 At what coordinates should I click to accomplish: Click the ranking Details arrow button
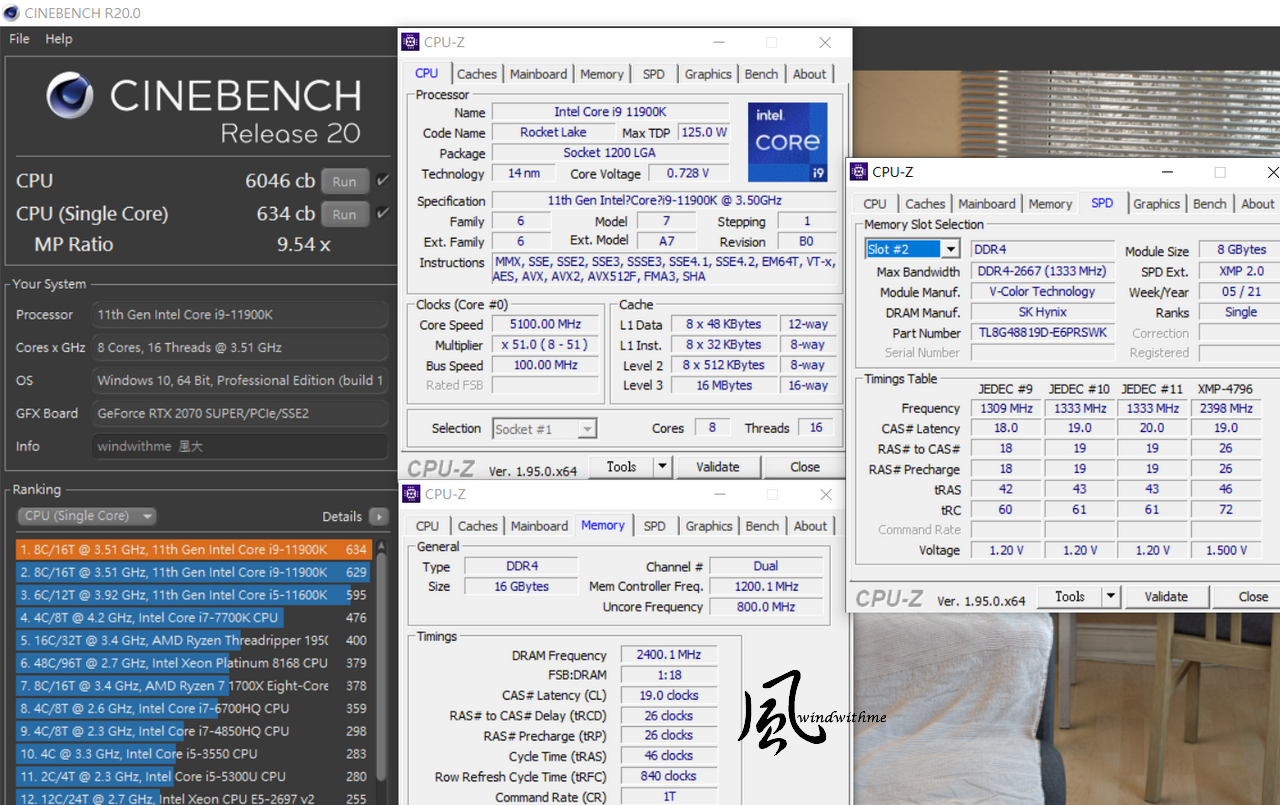point(378,517)
